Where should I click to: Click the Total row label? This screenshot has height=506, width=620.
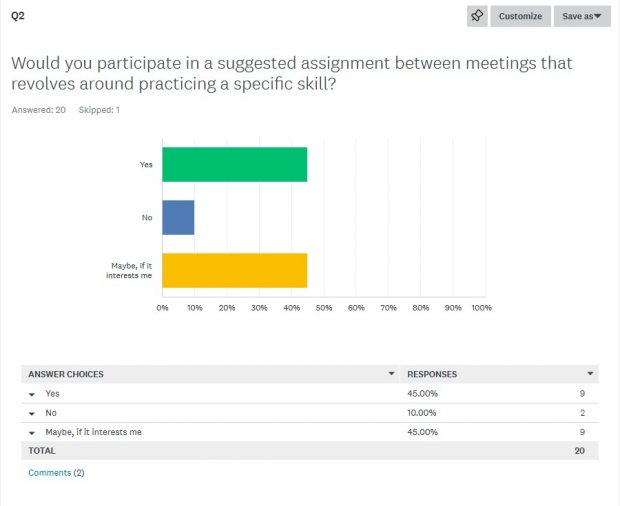pyautogui.click(x=42, y=451)
